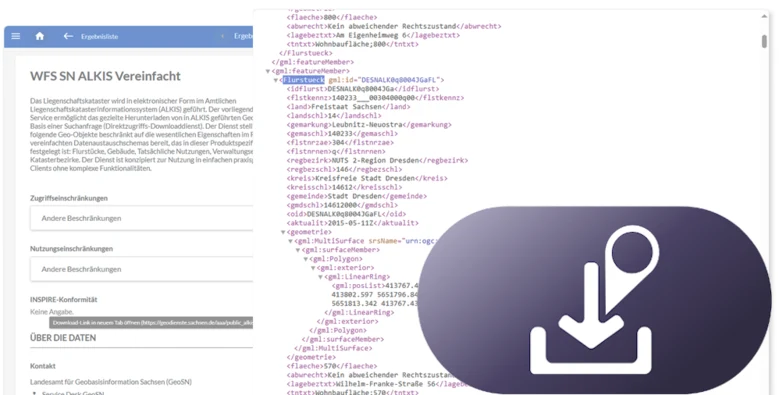Click the Zugriffseinschränkungen label
Image resolution: width=779 pixels, height=395 pixels.
point(69,198)
